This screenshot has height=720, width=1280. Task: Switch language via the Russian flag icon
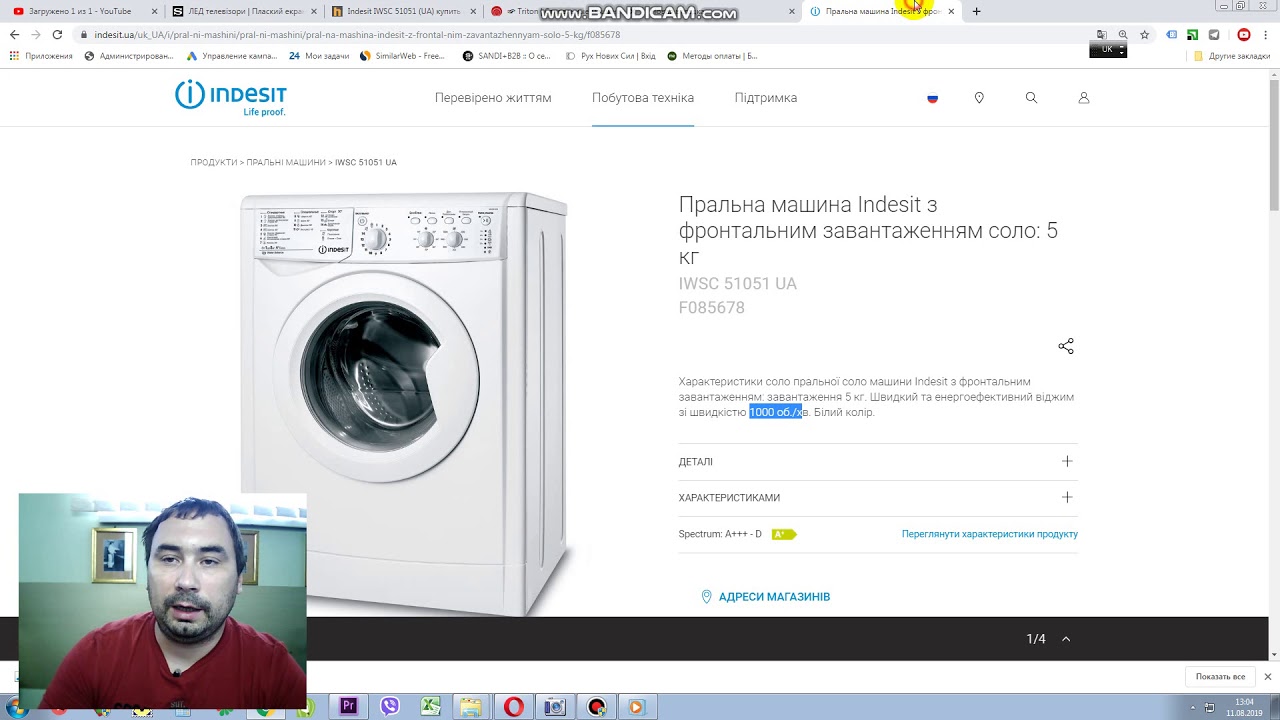[x=932, y=98]
